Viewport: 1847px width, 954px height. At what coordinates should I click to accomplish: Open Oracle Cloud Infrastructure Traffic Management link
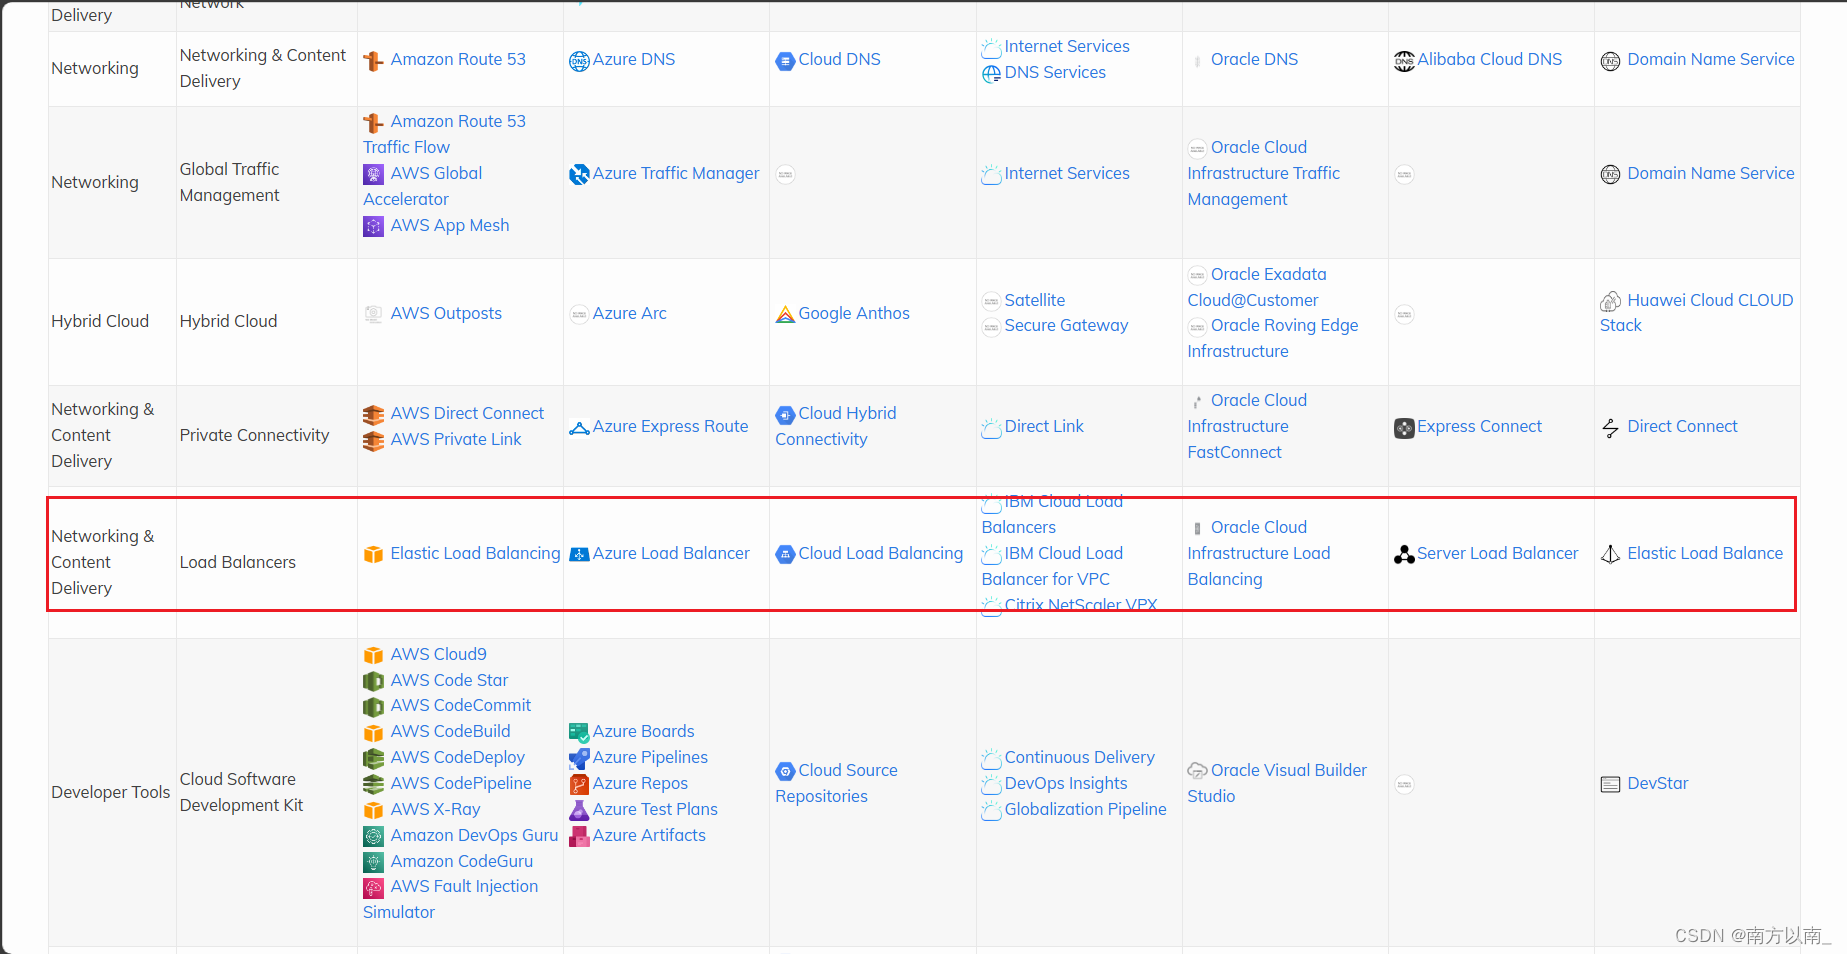pos(1263,173)
